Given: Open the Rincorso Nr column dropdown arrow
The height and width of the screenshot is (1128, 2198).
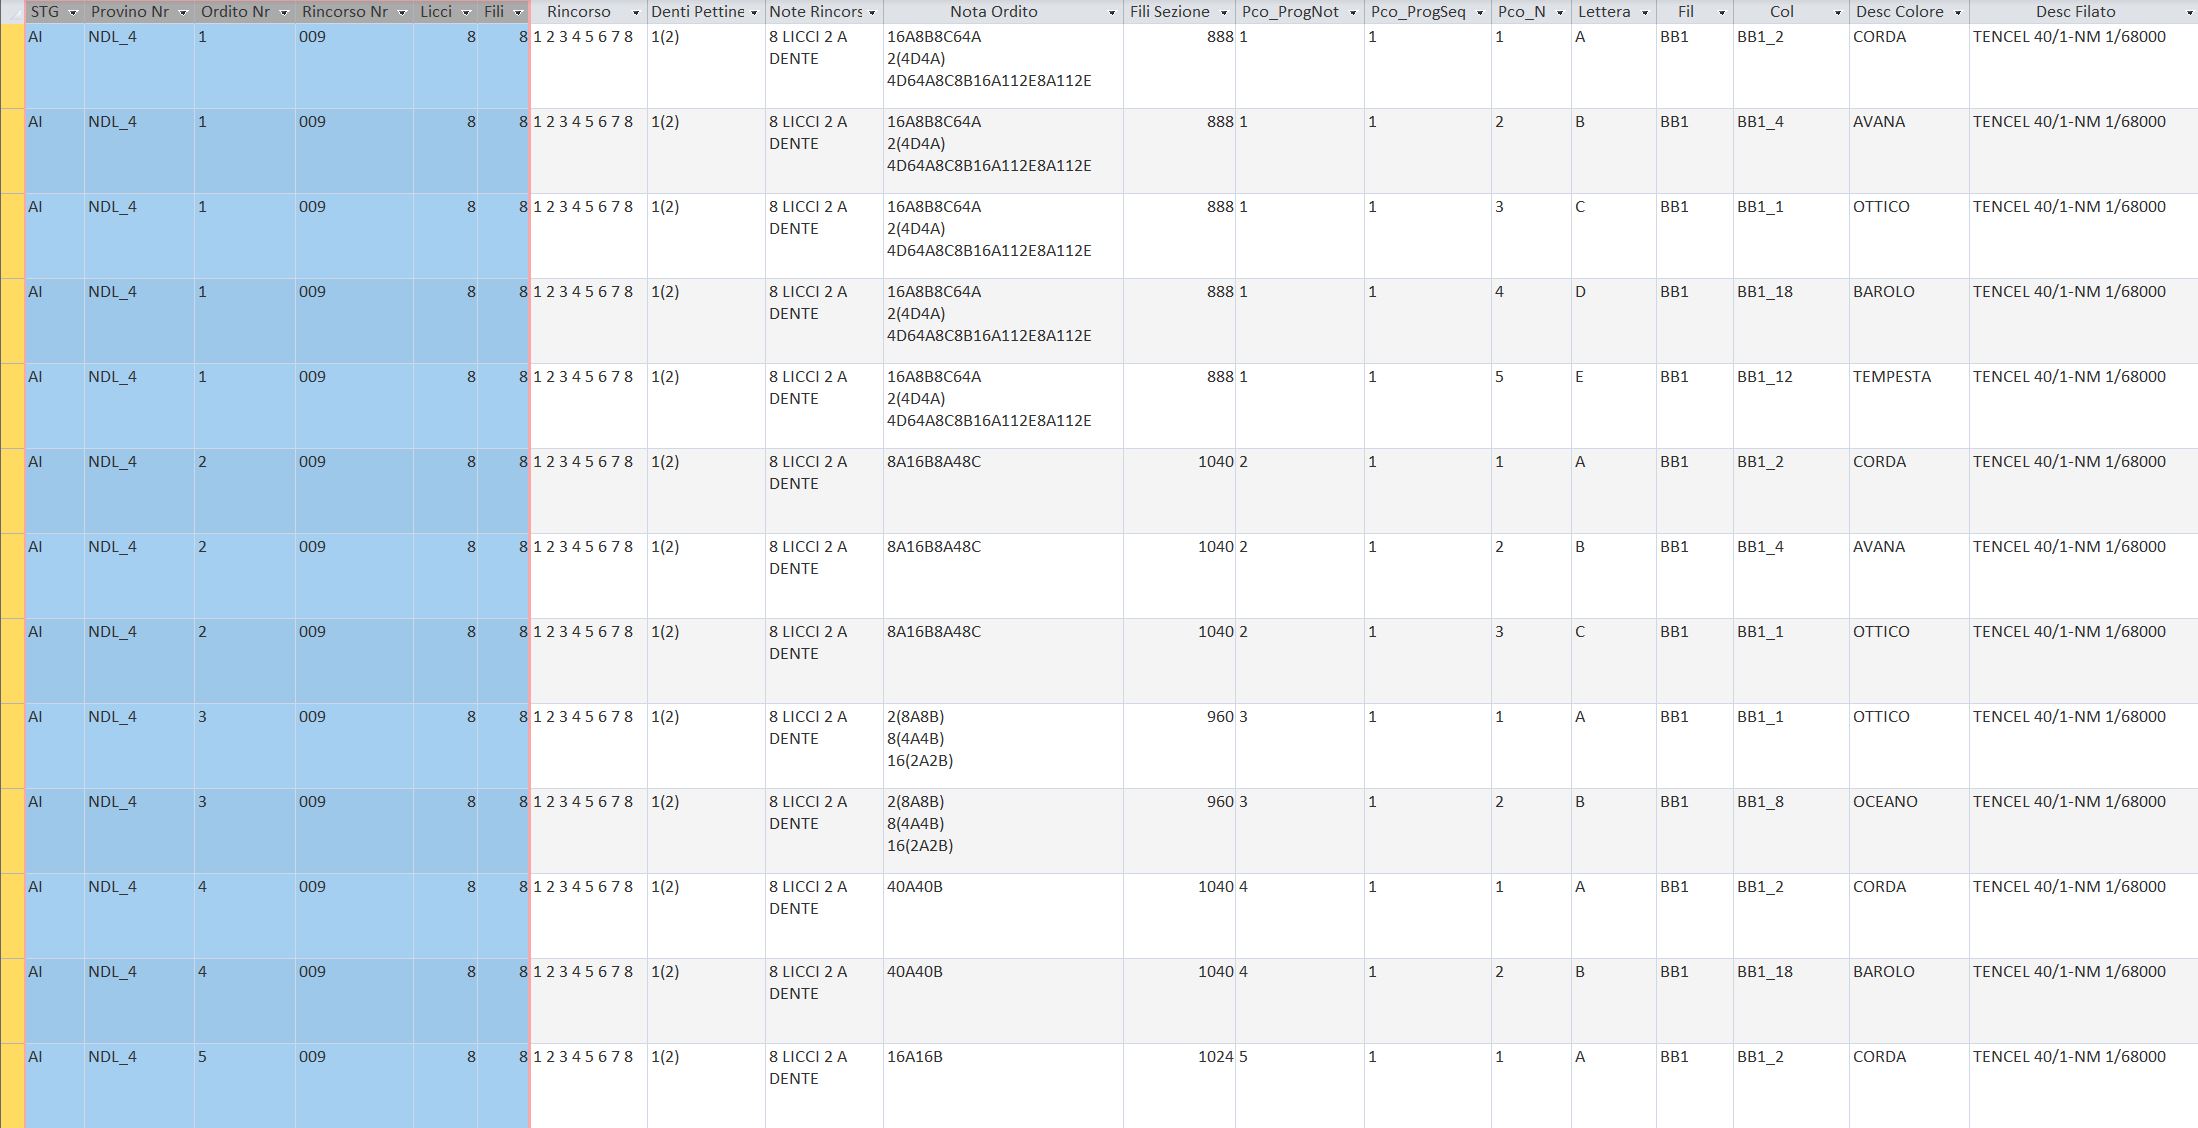Looking at the screenshot, I should coord(402,12).
